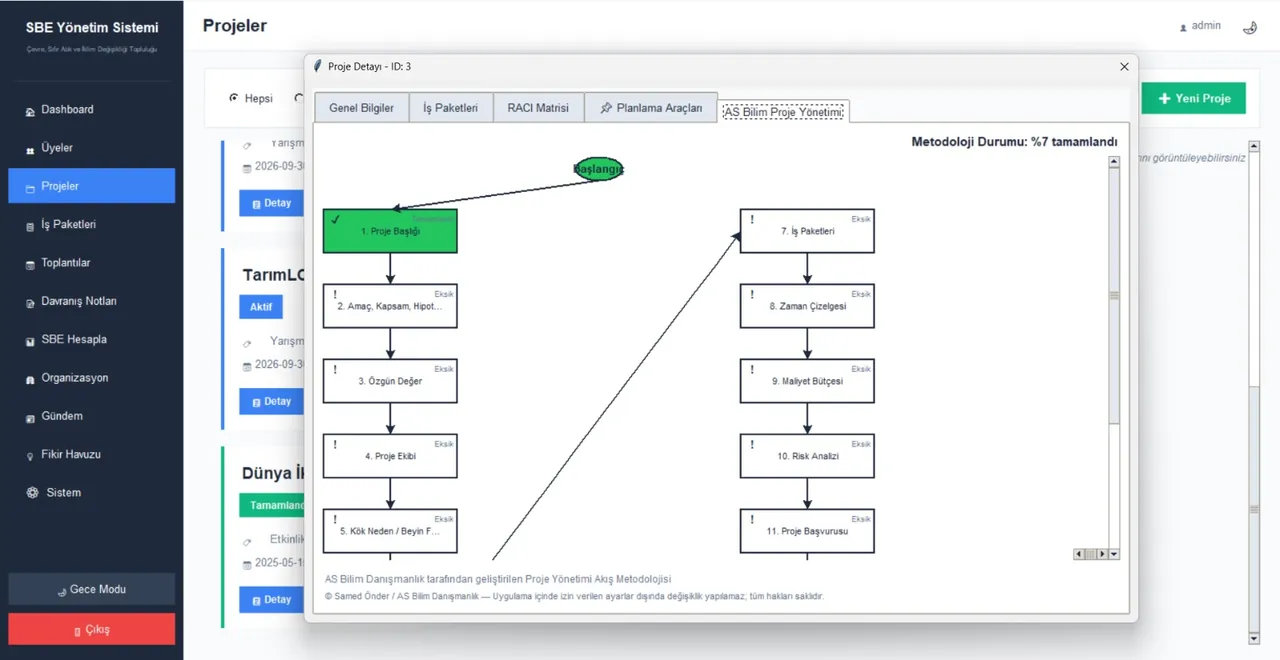This screenshot has height=660, width=1280.
Task: Click the diagram's vertical scrollbar down arrow
Action: (x=1114, y=554)
